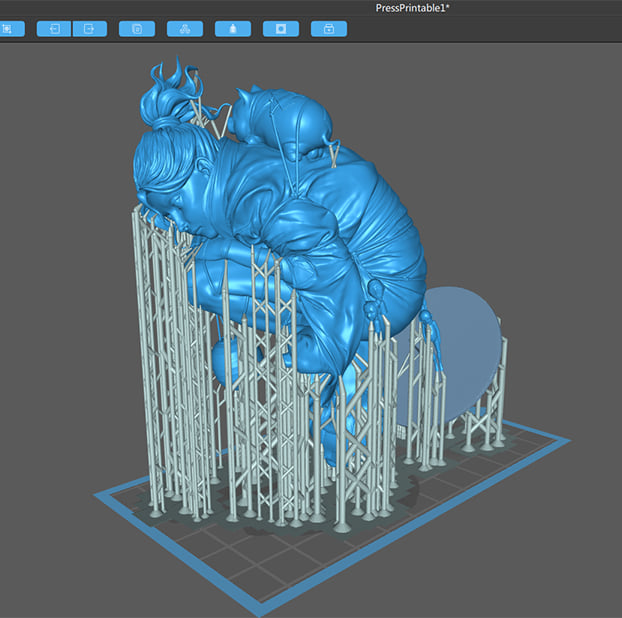Screen dimensions: 622x618
Task: Click the three-circles arrange icon
Action: coord(185,28)
